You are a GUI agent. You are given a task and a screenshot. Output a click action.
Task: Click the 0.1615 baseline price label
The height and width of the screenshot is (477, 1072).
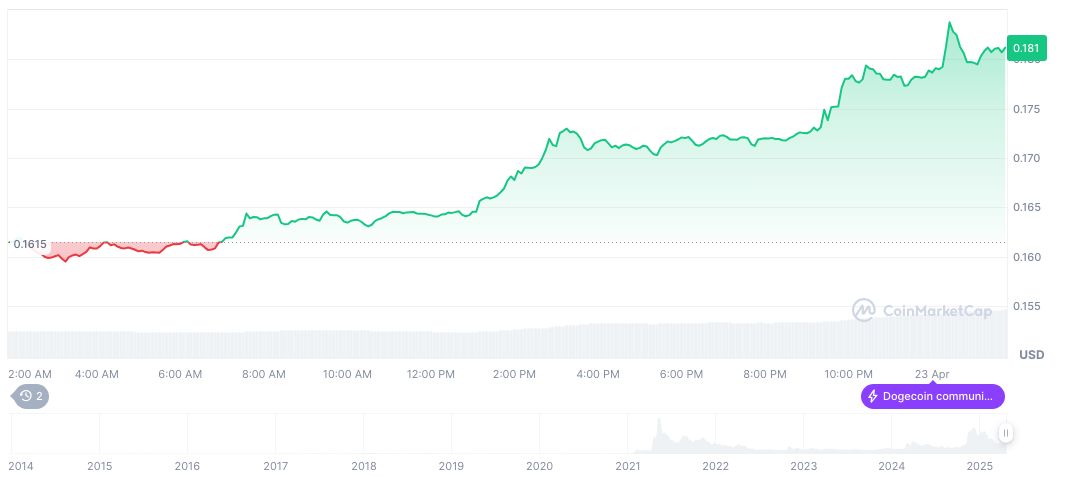pos(30,243)
